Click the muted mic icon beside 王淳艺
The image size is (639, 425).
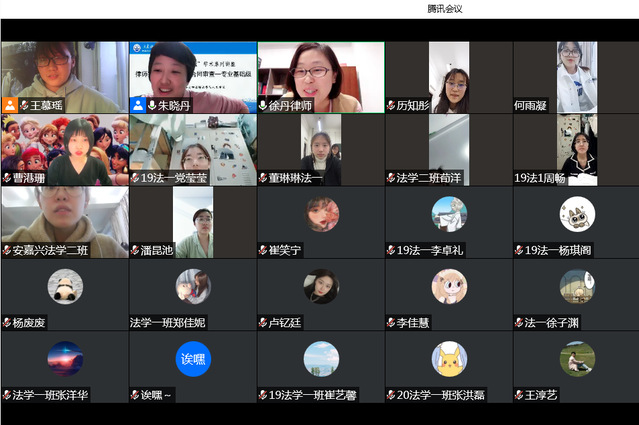point(519,394)
